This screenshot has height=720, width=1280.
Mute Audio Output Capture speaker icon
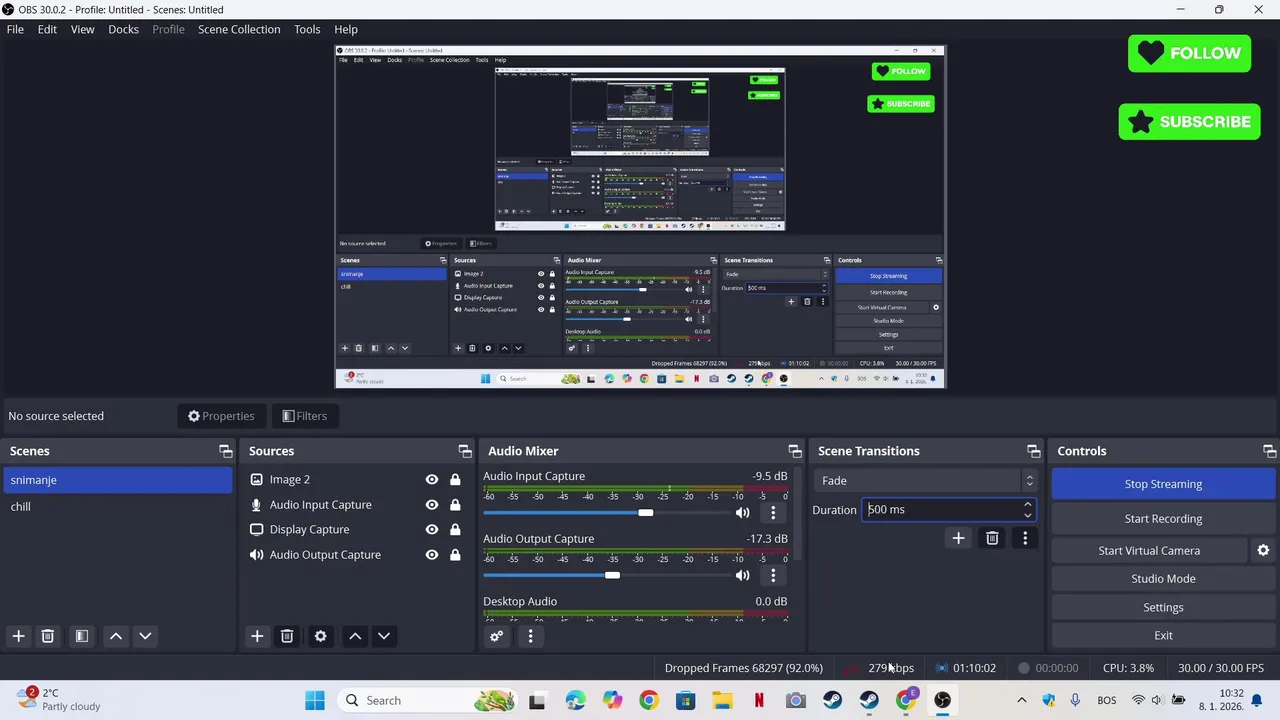click(x=742, y=575)
